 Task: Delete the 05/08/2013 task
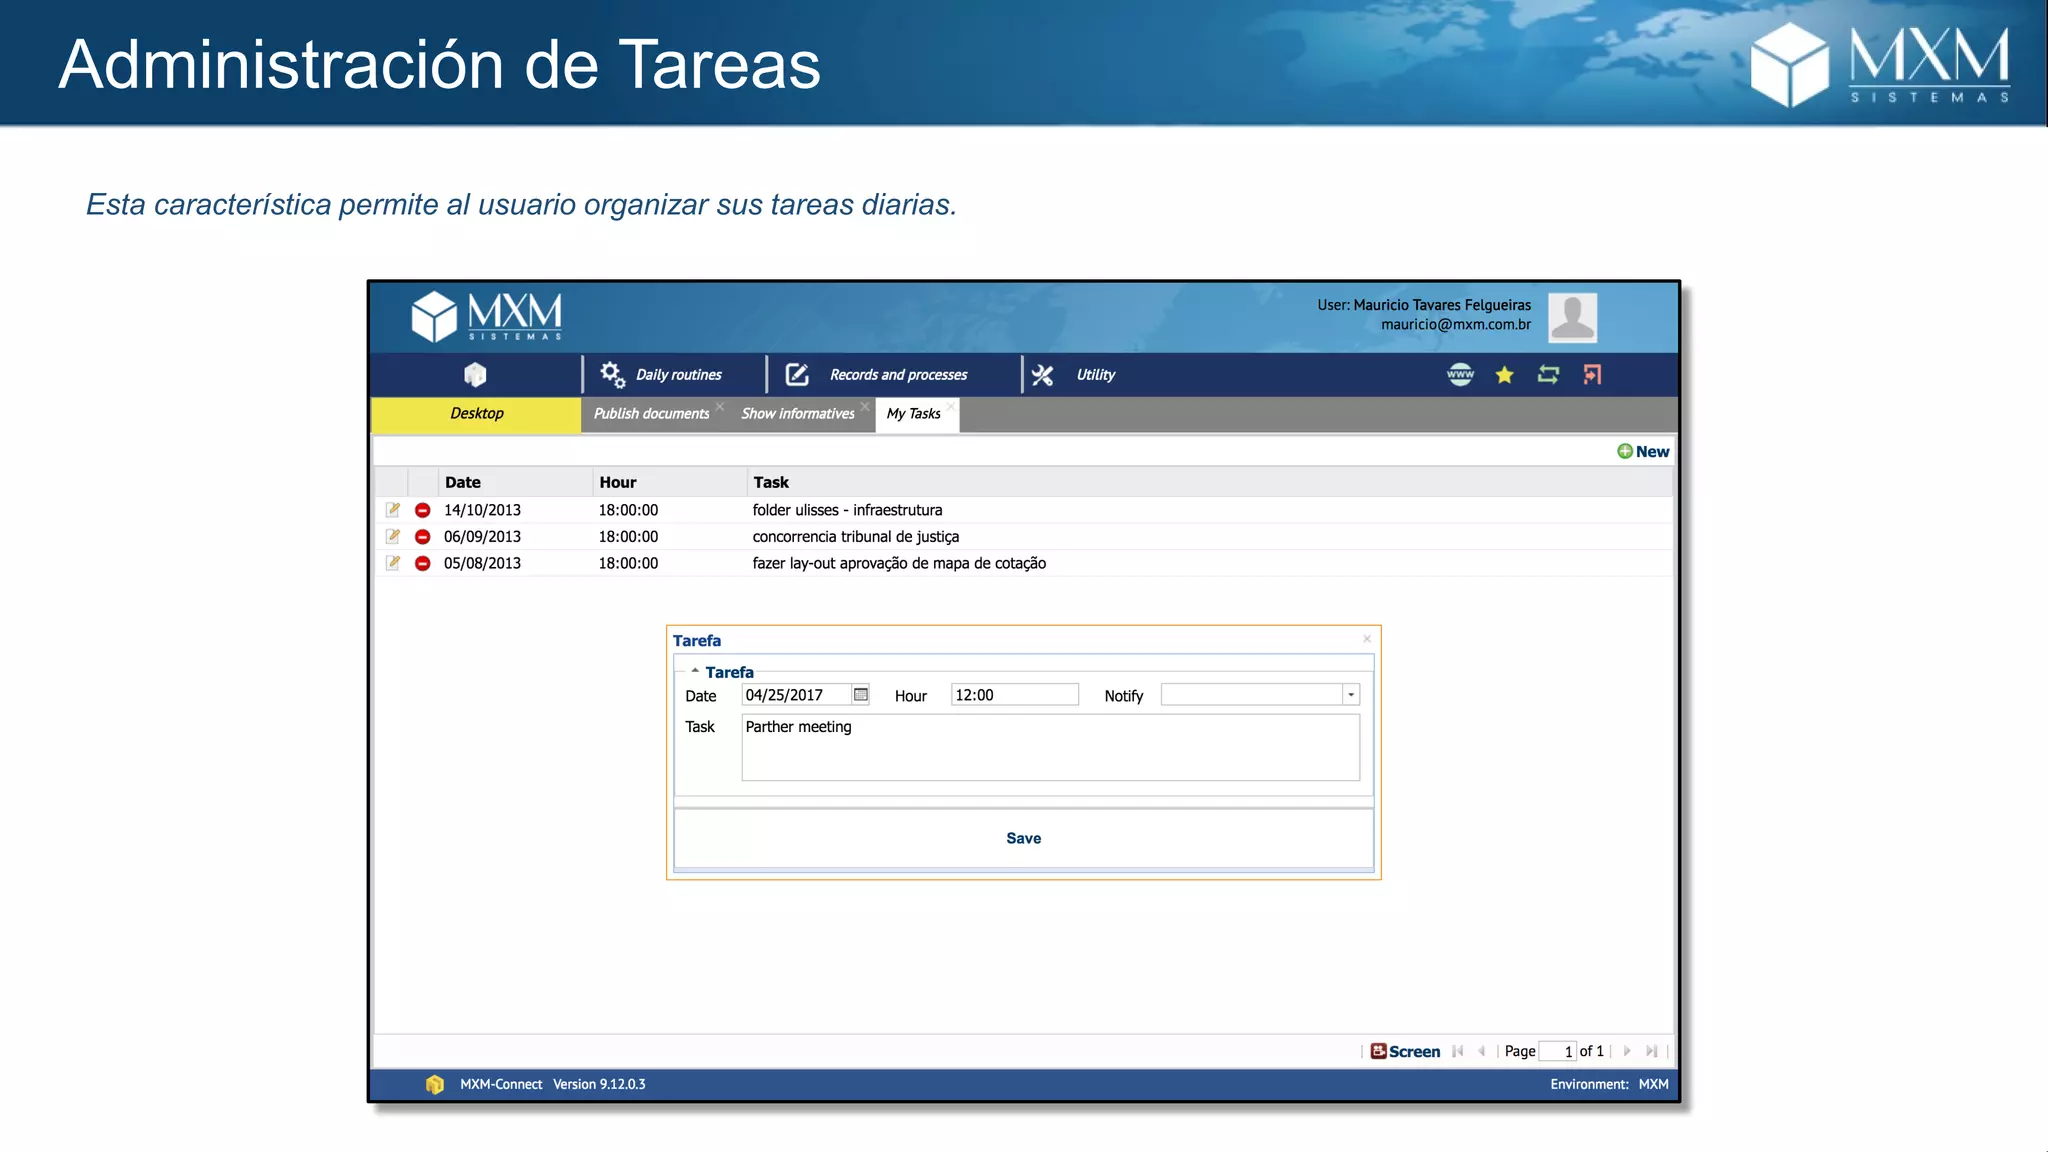pyautogui.click(x=422, y=563)
